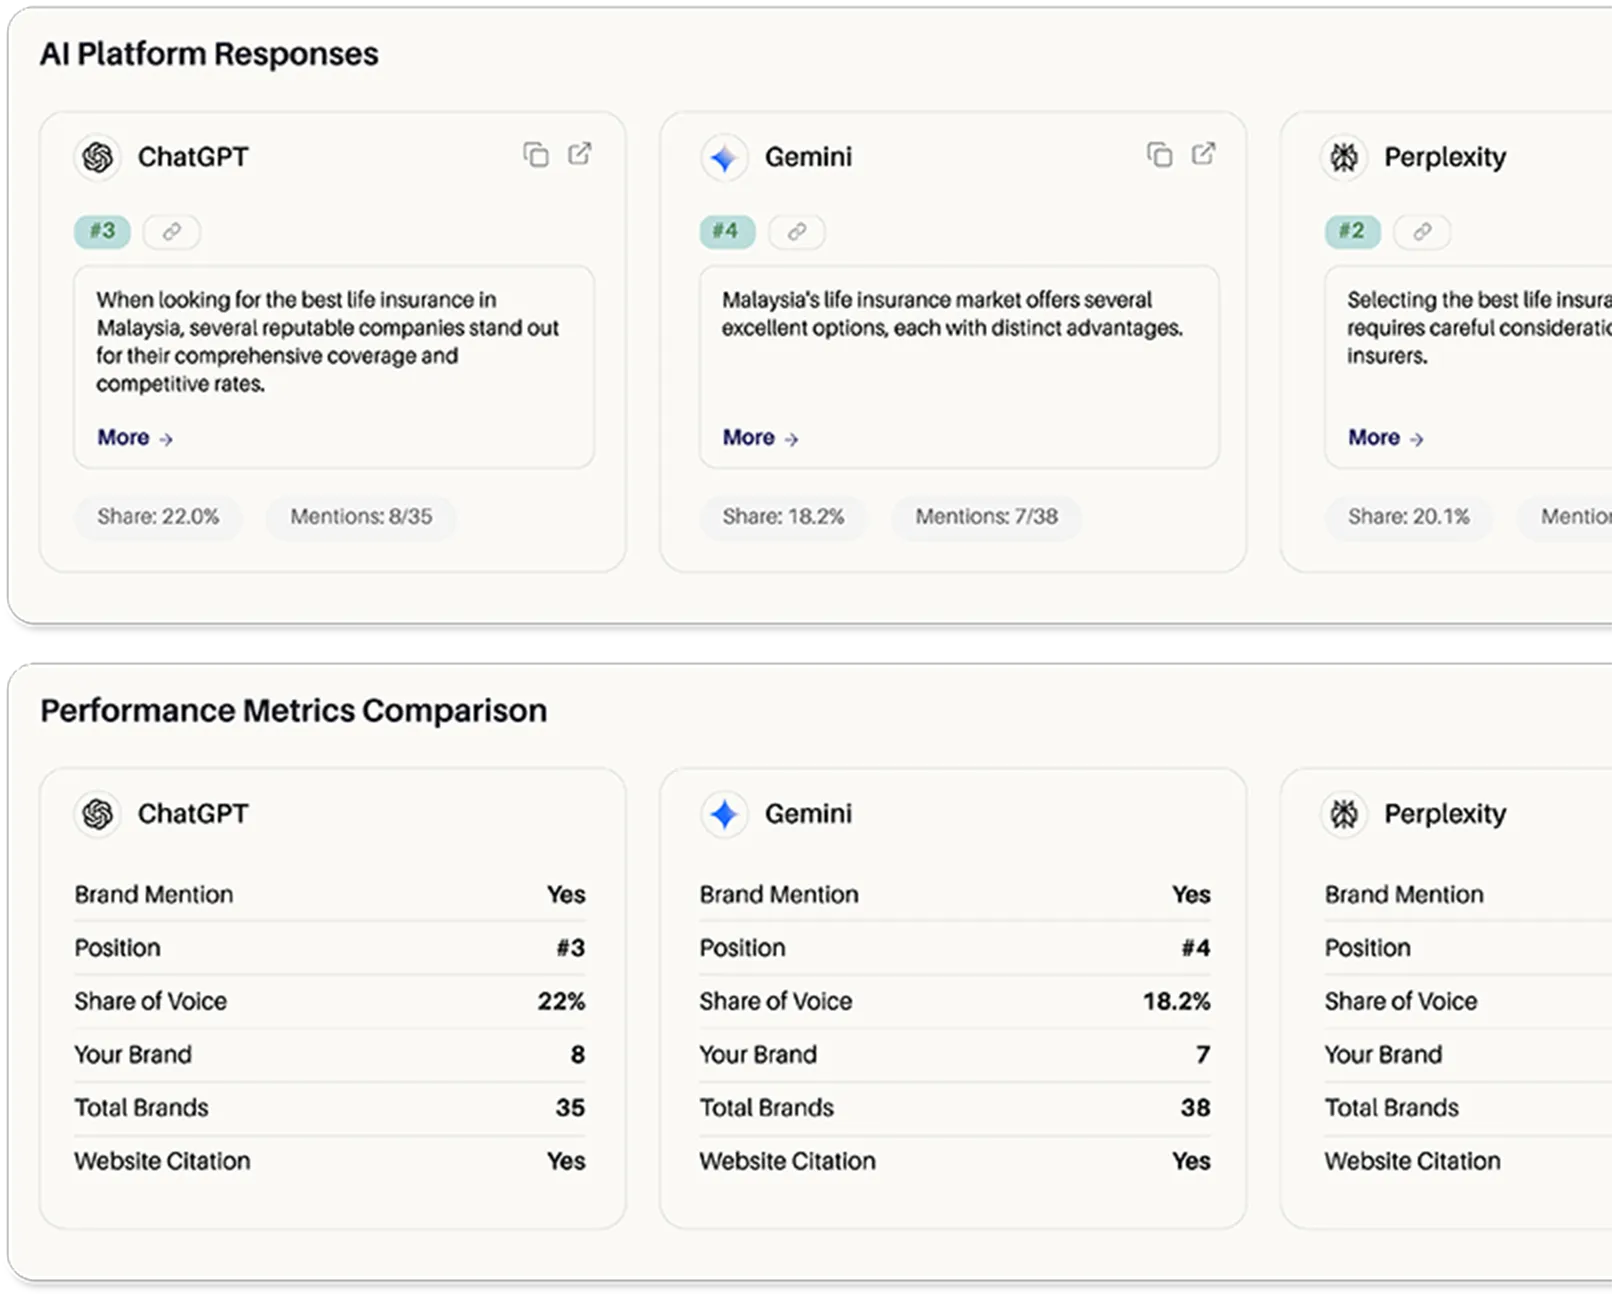Click the #3 rank badge on ChatGPT card
The image size is (1612, 1298).
coord(102,231)
